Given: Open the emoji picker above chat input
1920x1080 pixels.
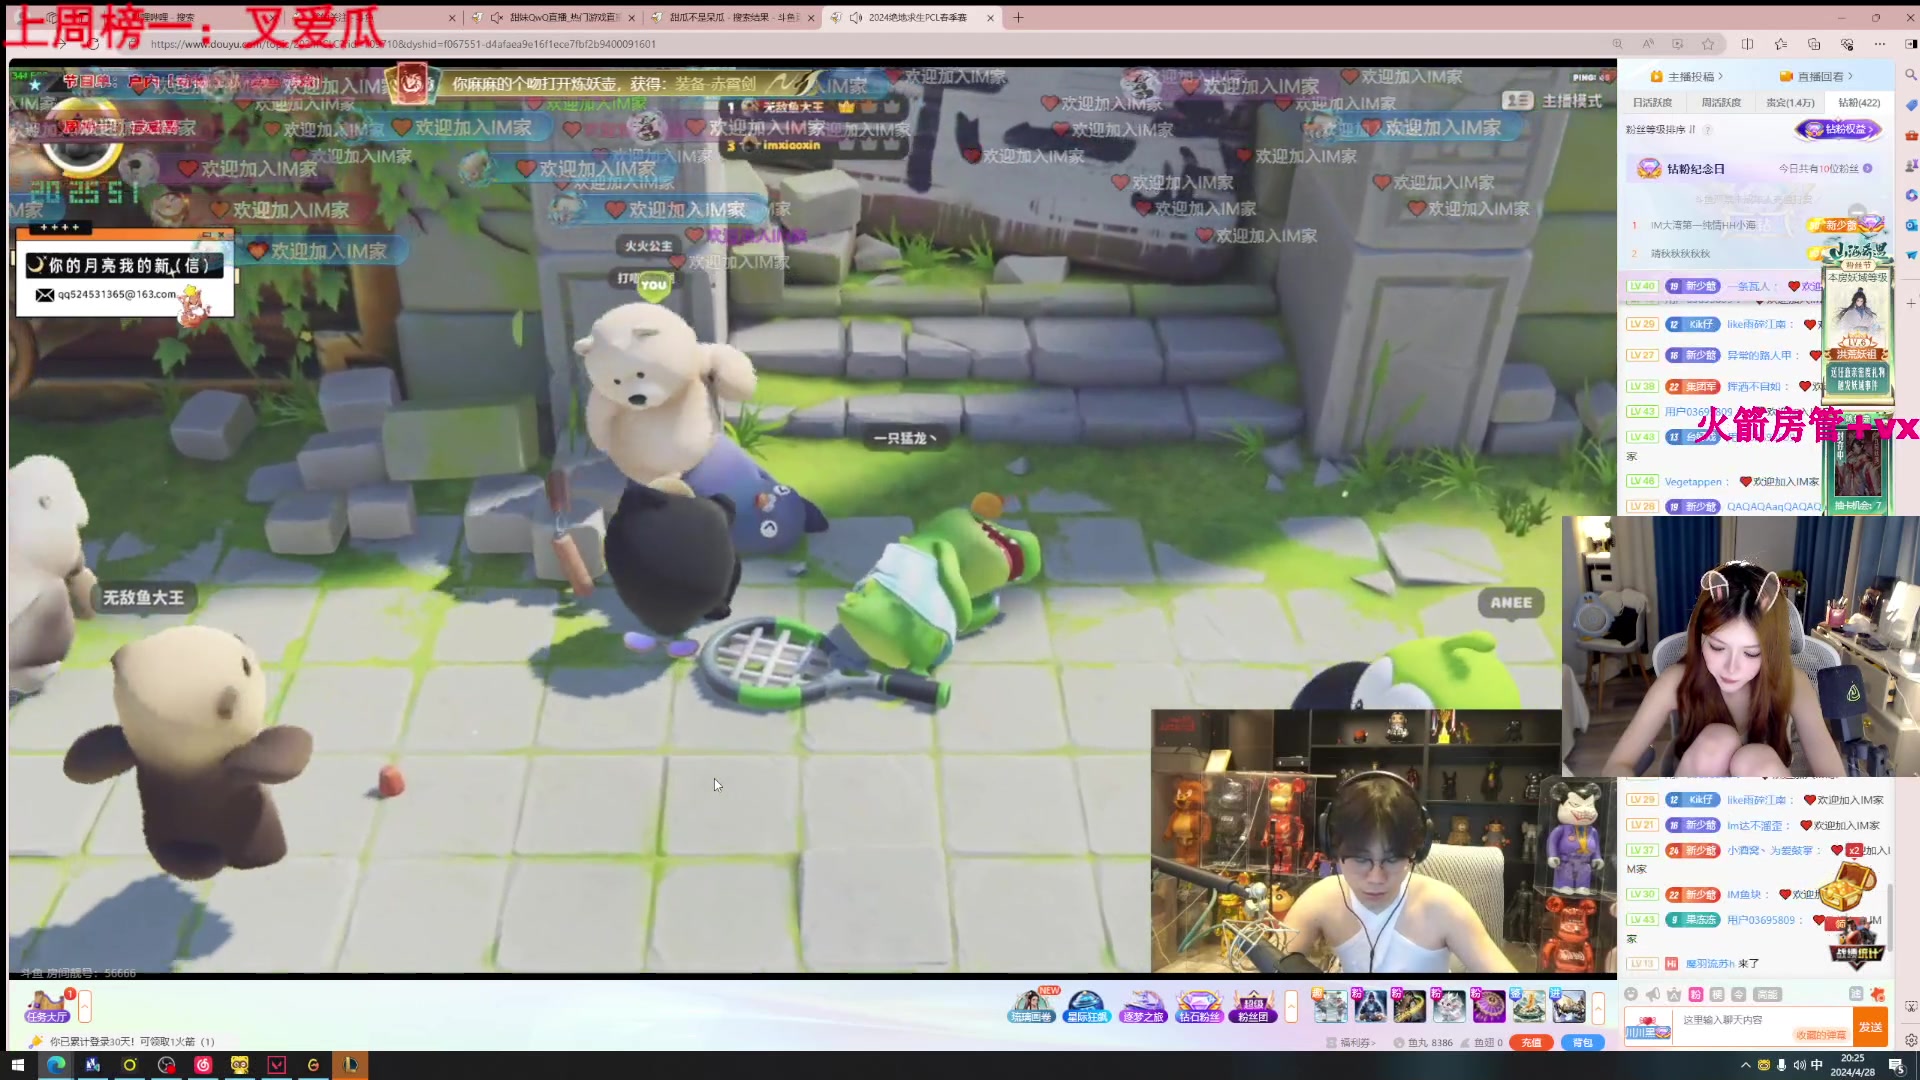Looking at the screenshot, I should pos(1631,994).
